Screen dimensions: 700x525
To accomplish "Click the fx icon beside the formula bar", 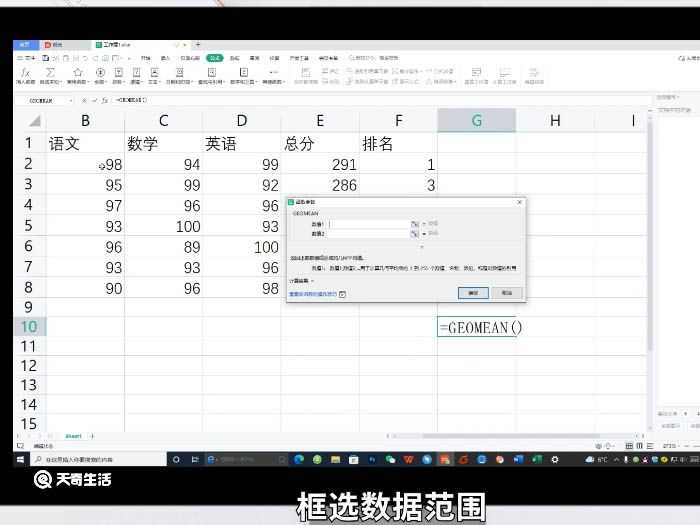I will pos(104,100).
